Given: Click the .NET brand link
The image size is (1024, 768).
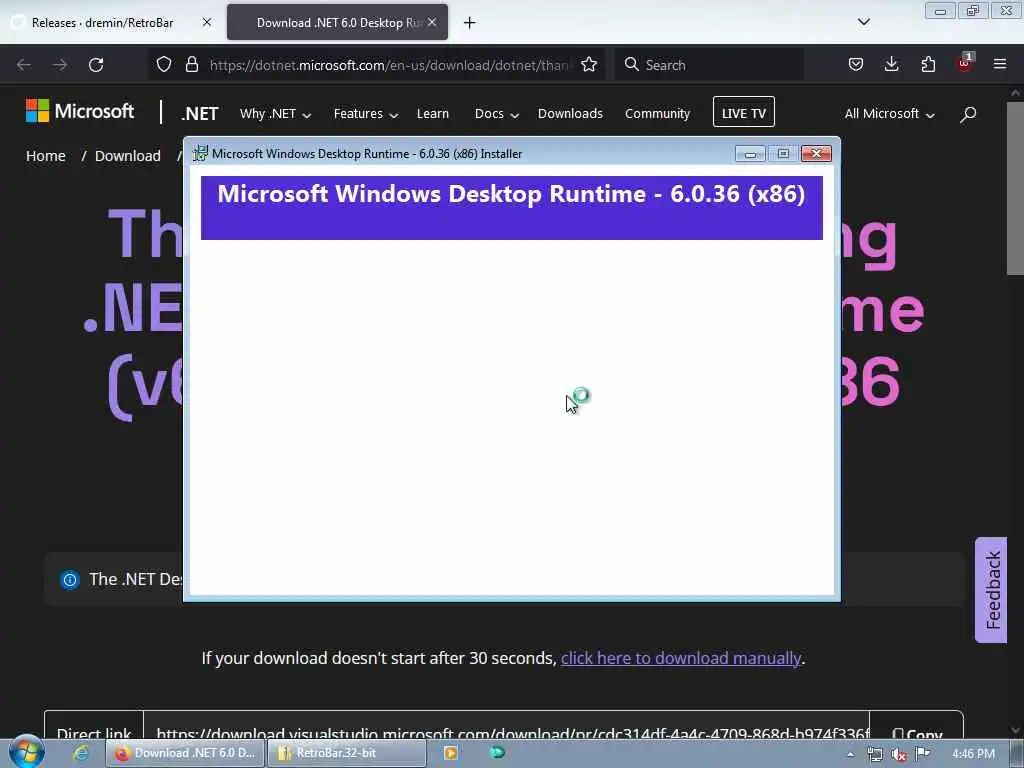Looking at the screenshot, I should [200, 114].
